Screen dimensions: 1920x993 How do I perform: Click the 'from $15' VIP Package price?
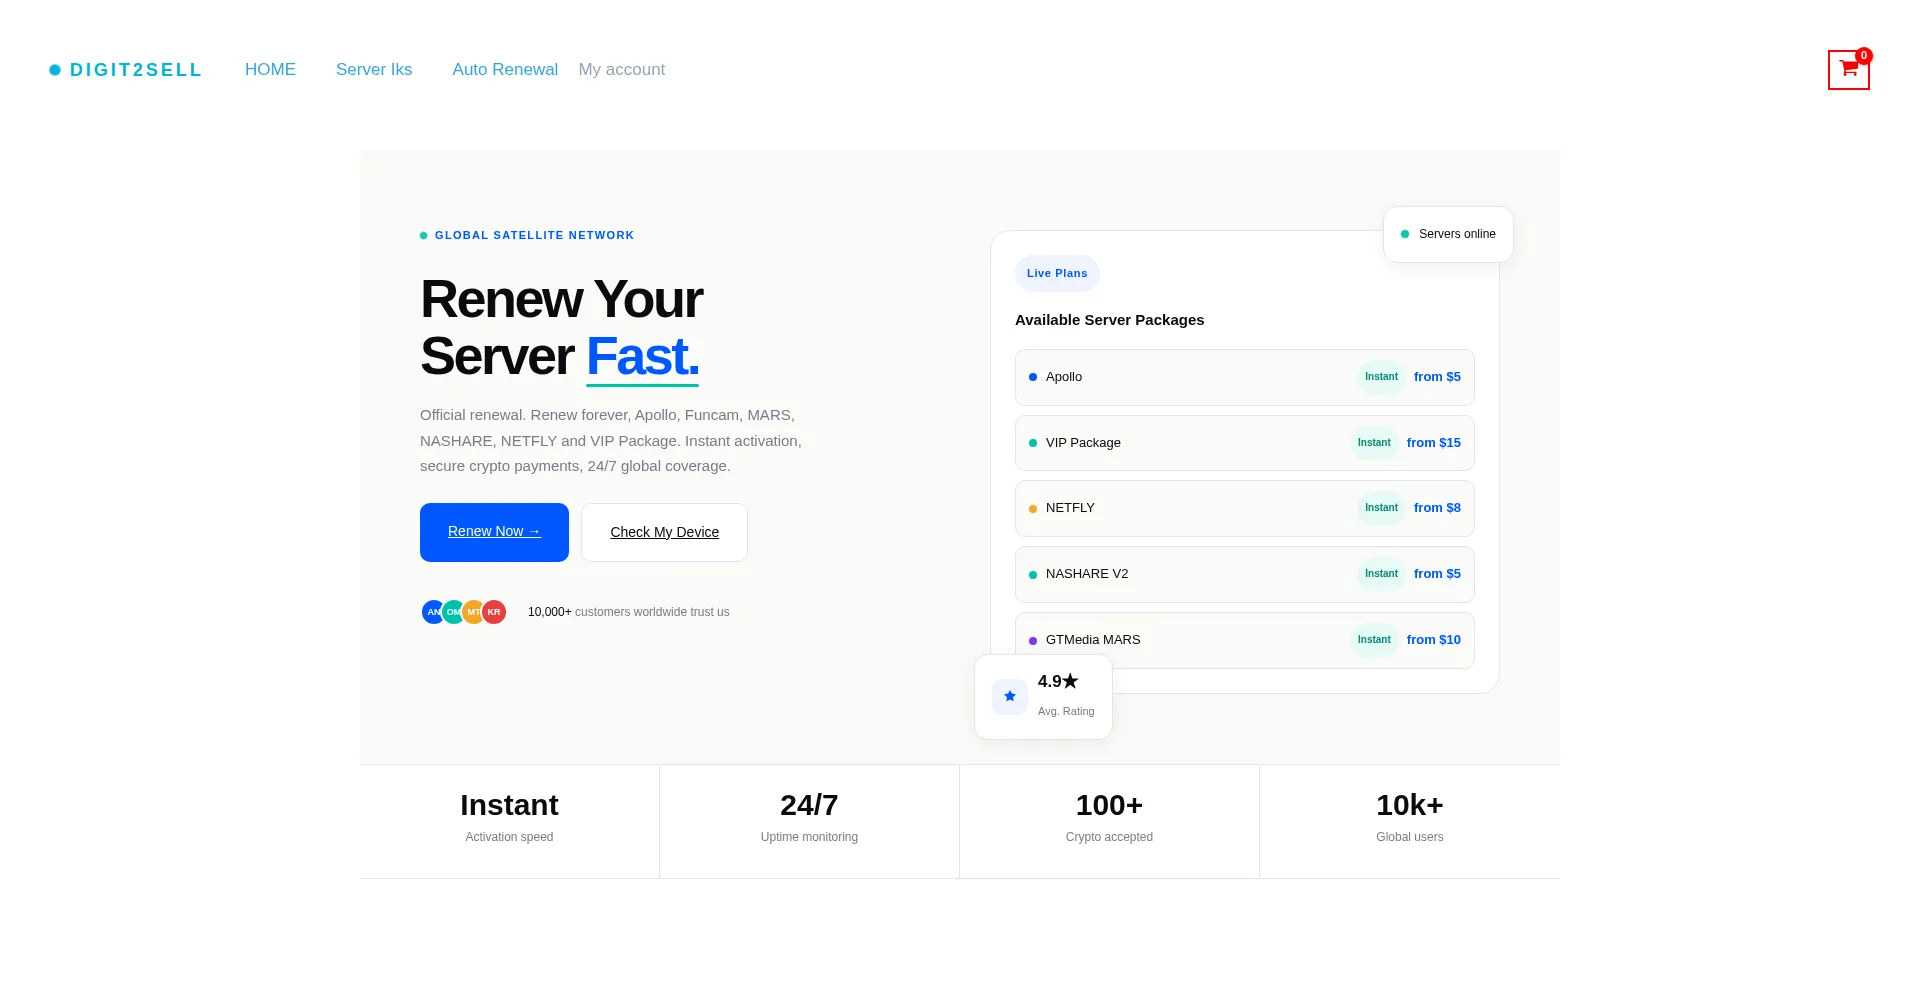click(1433, 443)
